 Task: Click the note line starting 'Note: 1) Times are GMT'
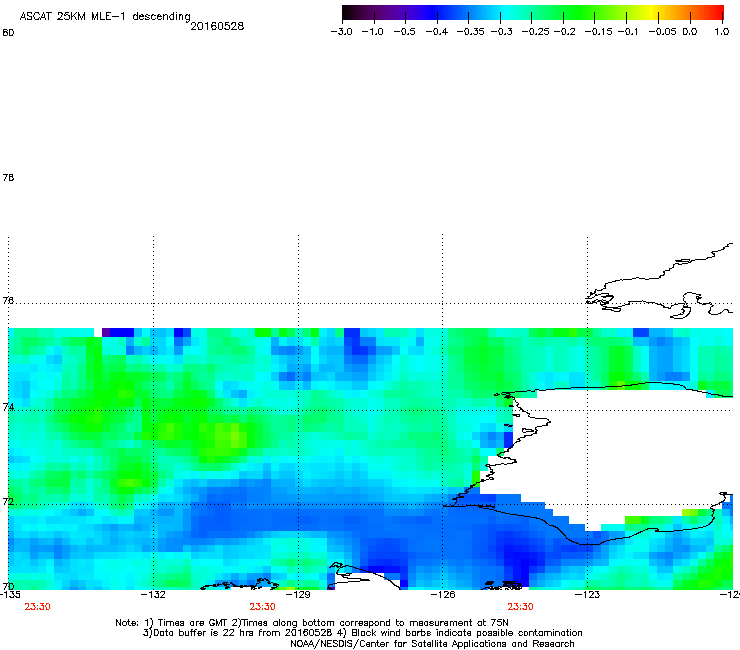click(312, 623)
